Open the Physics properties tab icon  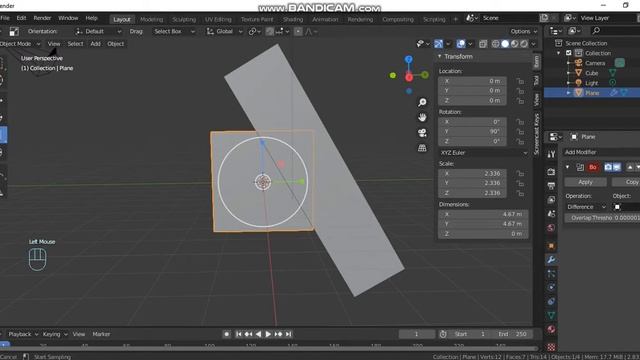tap(551, 287)
